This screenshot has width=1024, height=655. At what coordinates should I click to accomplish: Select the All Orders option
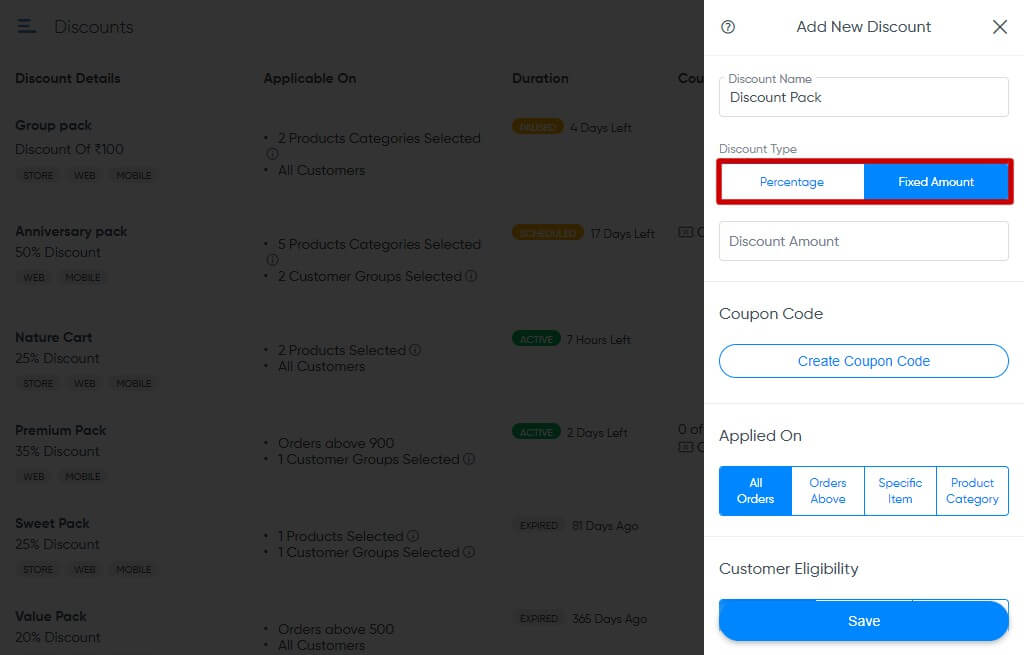click(755, 491)
